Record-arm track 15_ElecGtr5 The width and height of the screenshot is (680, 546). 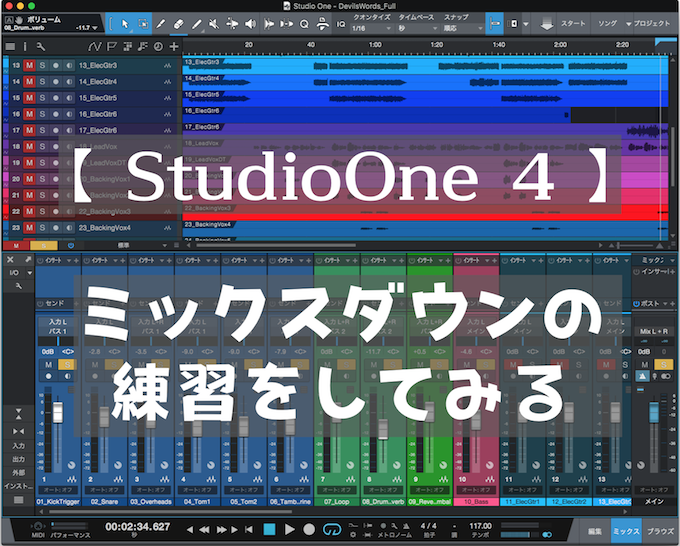click(56, 98)
